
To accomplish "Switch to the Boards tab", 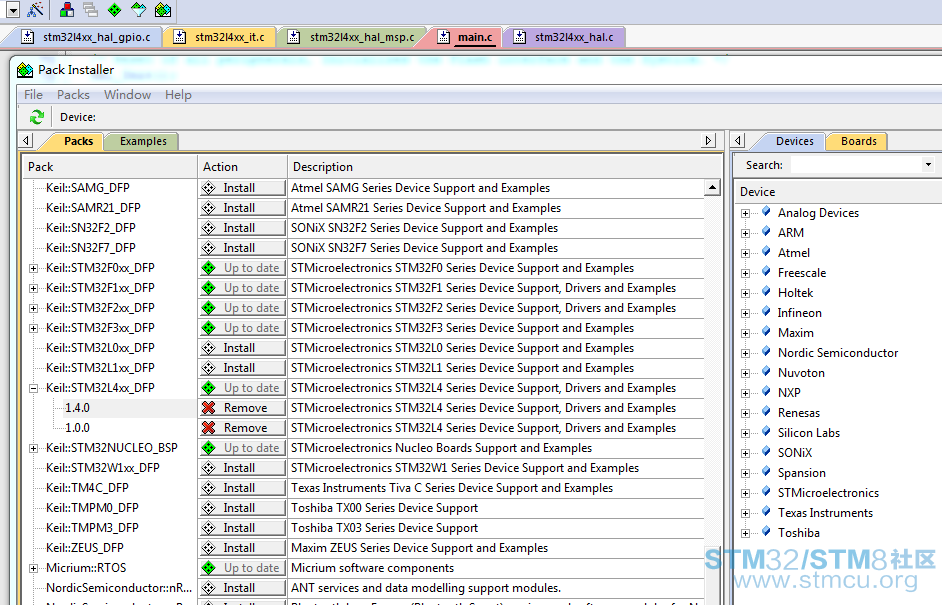I will (x=858, y=141).
